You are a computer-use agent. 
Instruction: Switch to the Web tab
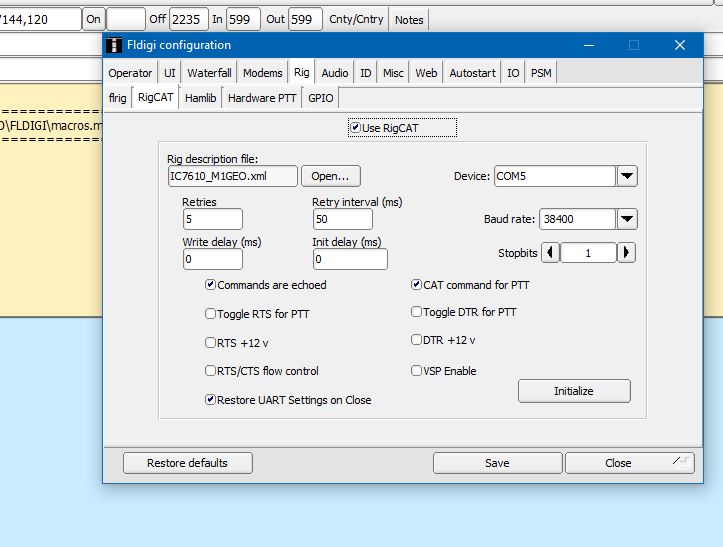click(426, 73)
